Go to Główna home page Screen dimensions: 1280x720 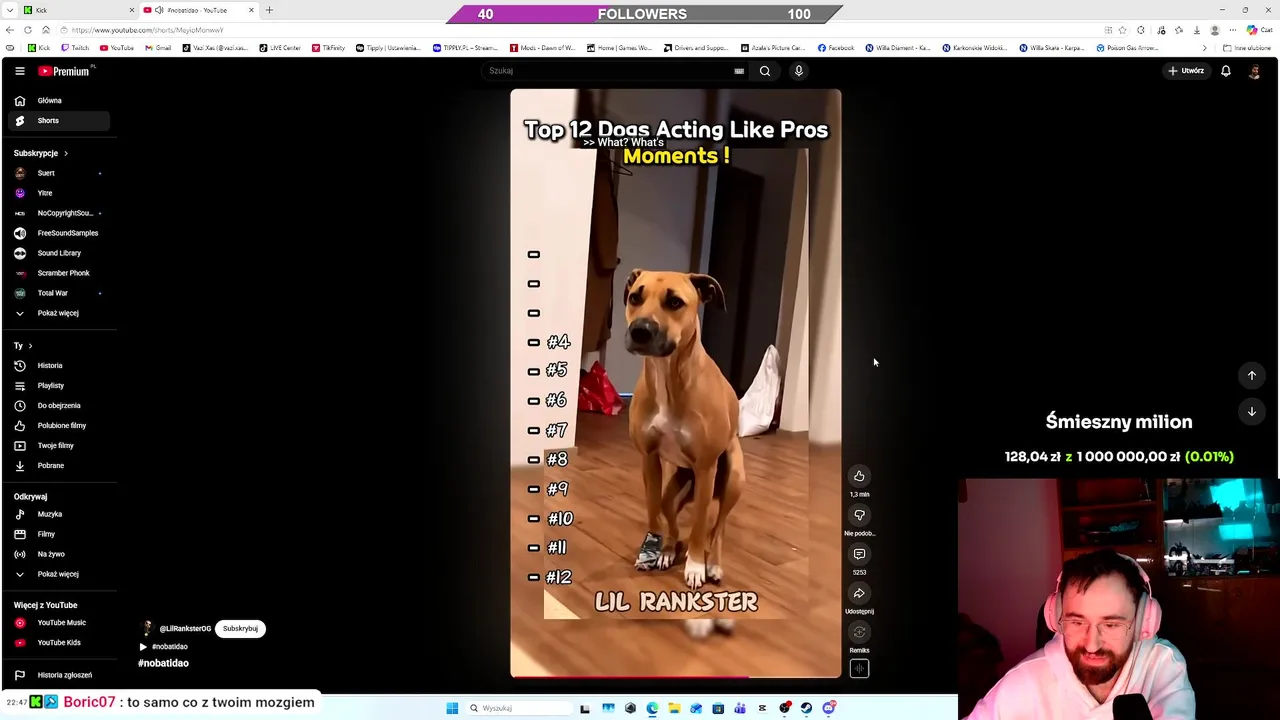click(58, 100)
